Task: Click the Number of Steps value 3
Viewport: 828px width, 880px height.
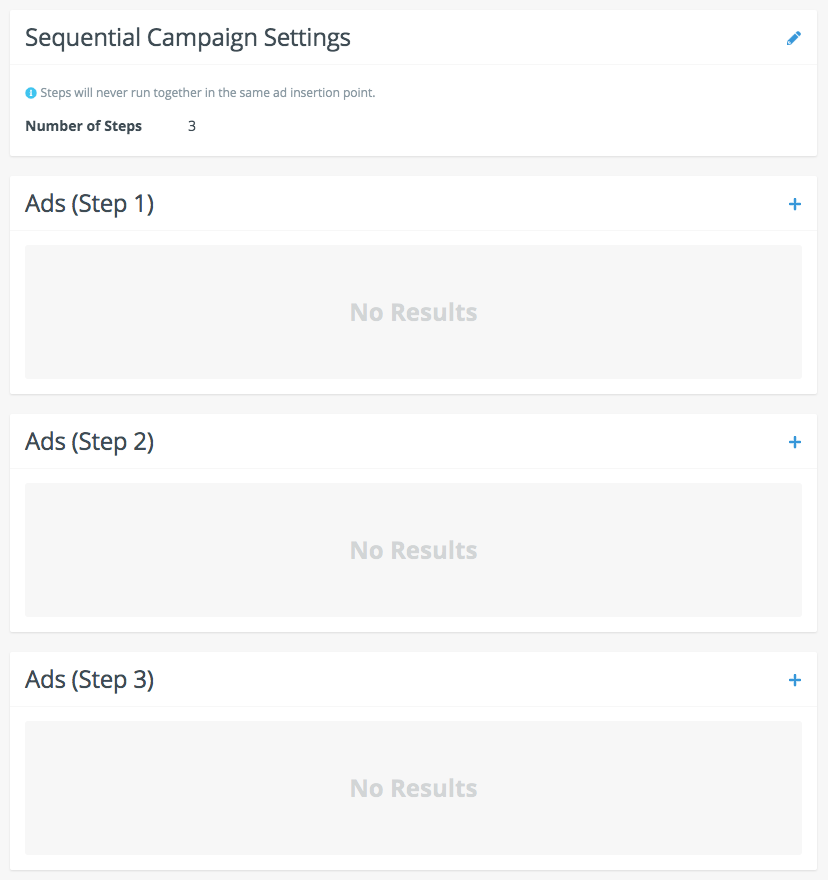Action: (192, 126)
